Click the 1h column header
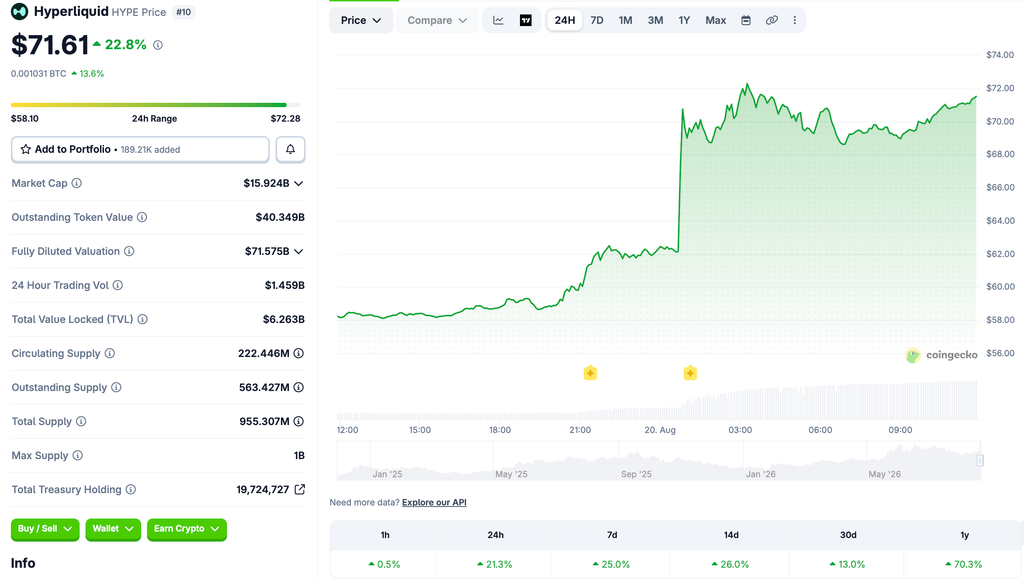Viewport: 1024px width, 580px height. point(385,535)
